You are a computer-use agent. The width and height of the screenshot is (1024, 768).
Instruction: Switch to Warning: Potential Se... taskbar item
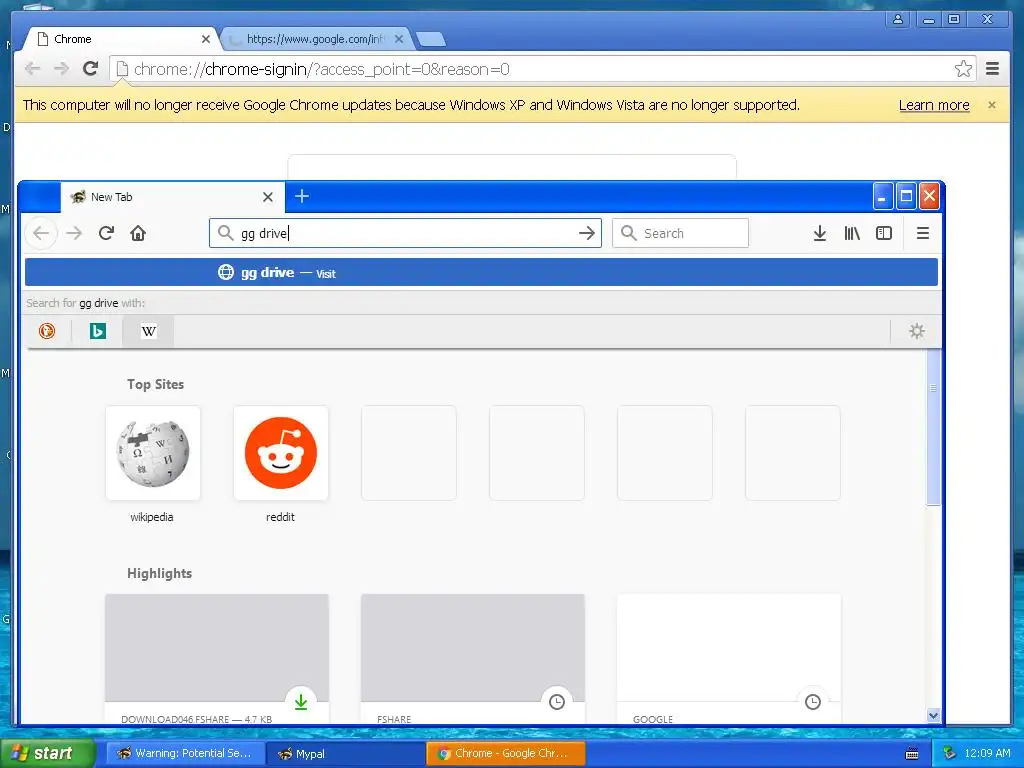pos(185,753)
